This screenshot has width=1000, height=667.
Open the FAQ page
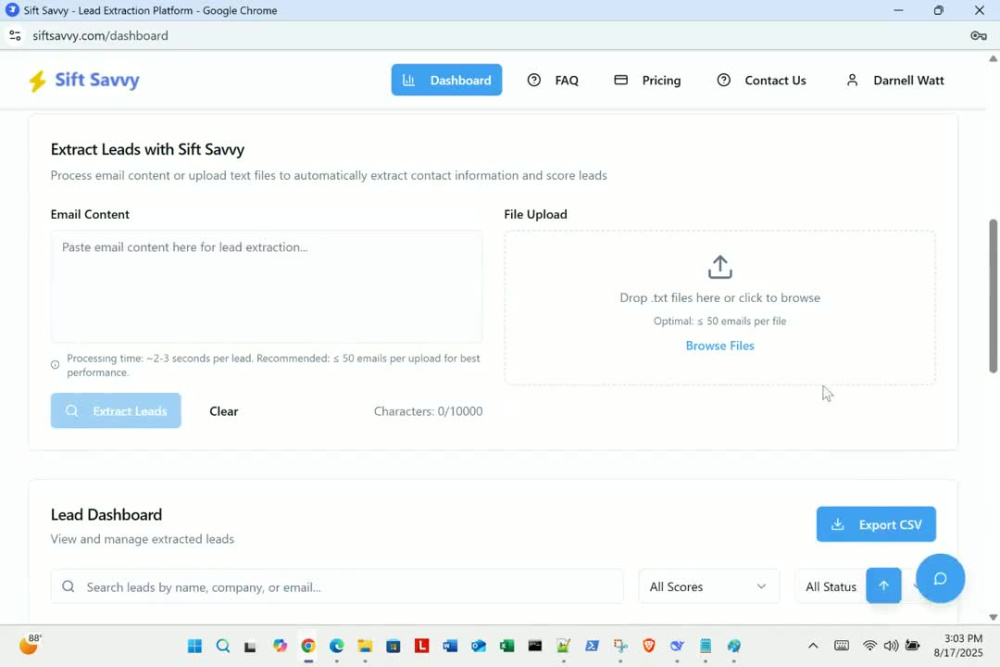click(553, 80)
